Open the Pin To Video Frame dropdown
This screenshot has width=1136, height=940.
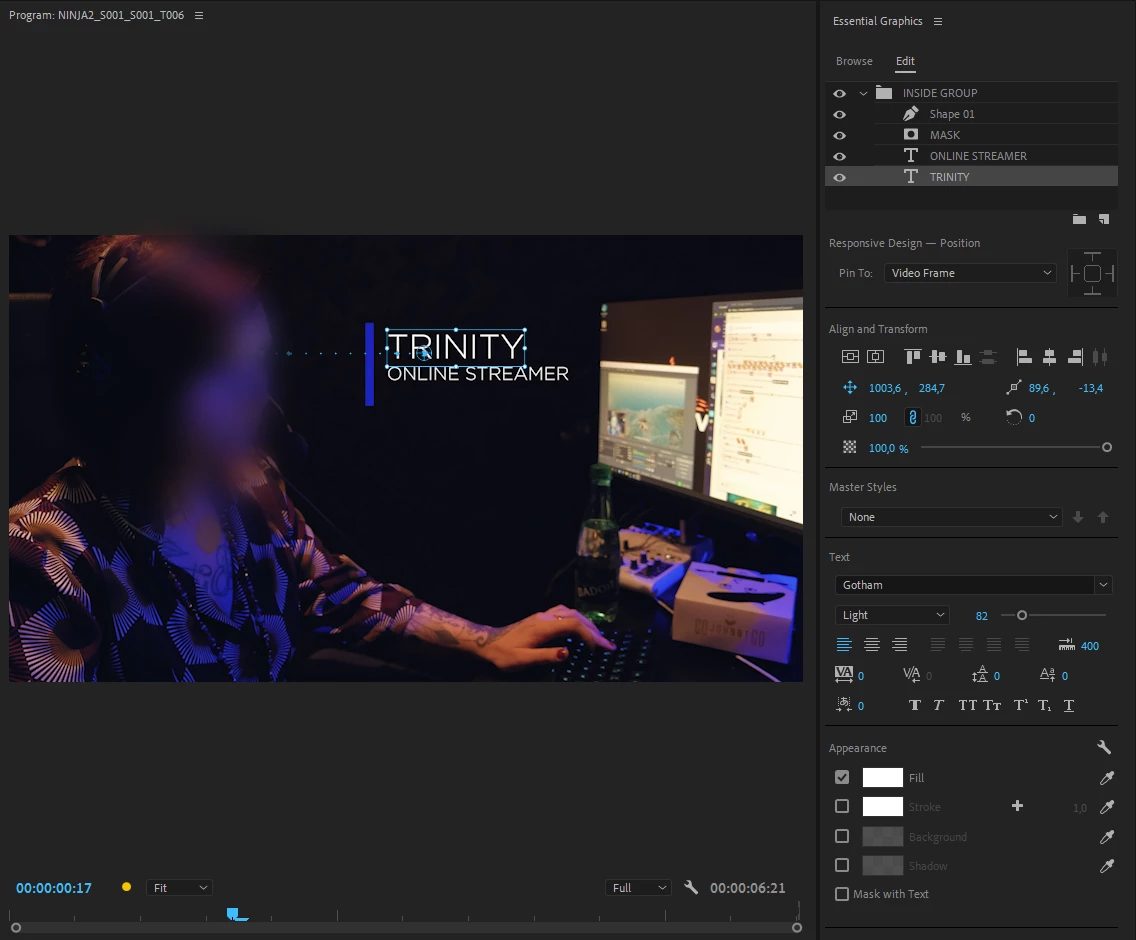click(970, 273)
